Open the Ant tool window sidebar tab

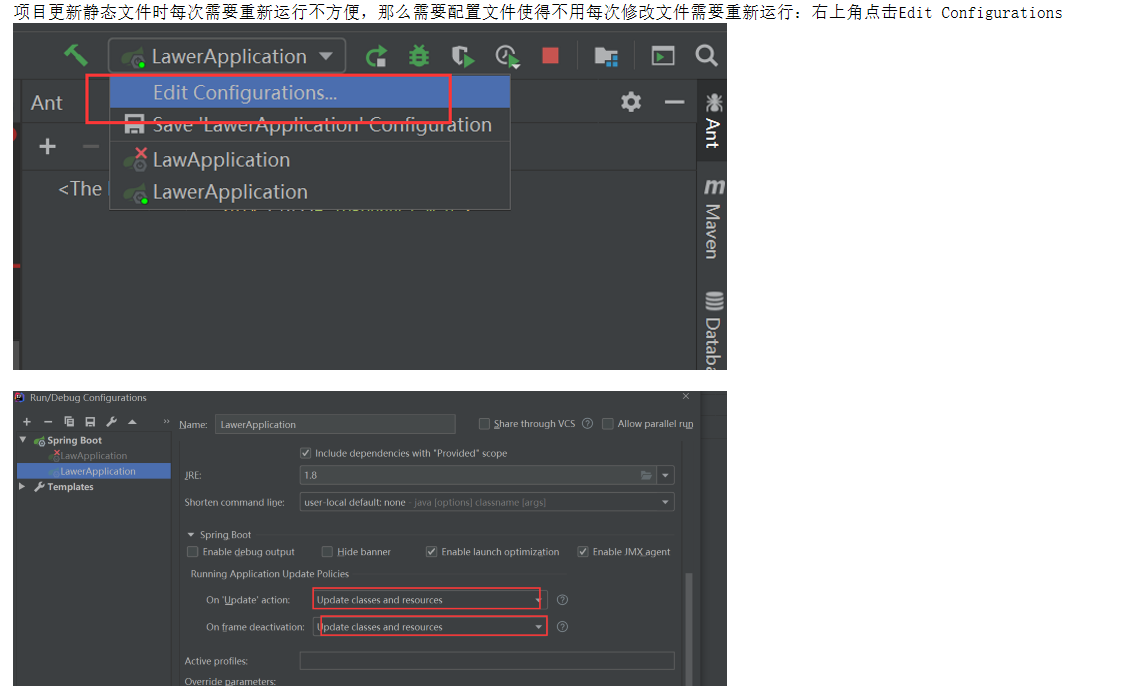(x=712, y=120)
